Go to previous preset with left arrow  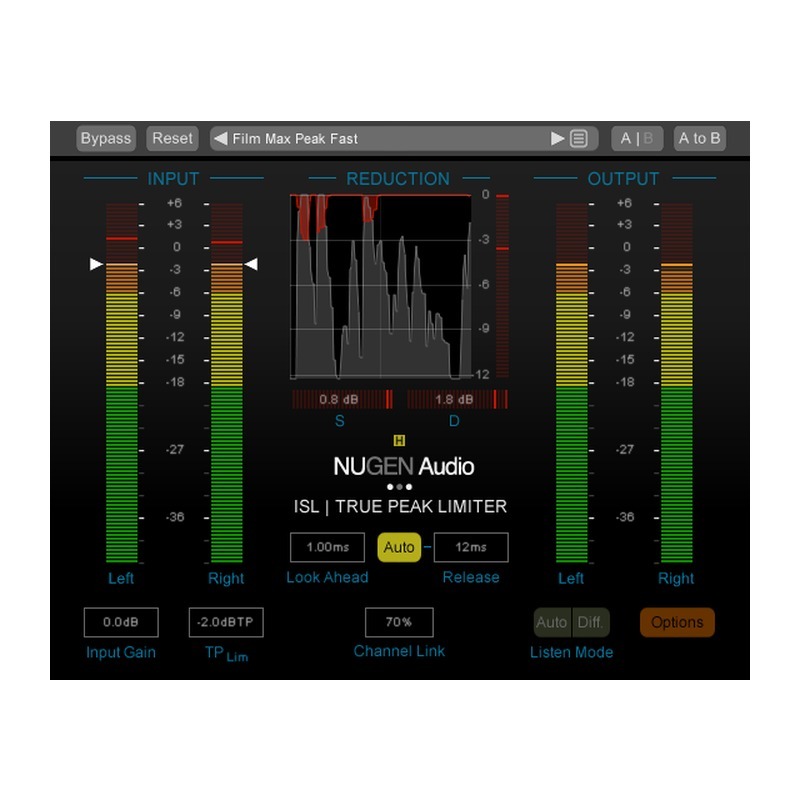(x=220, y=138)
